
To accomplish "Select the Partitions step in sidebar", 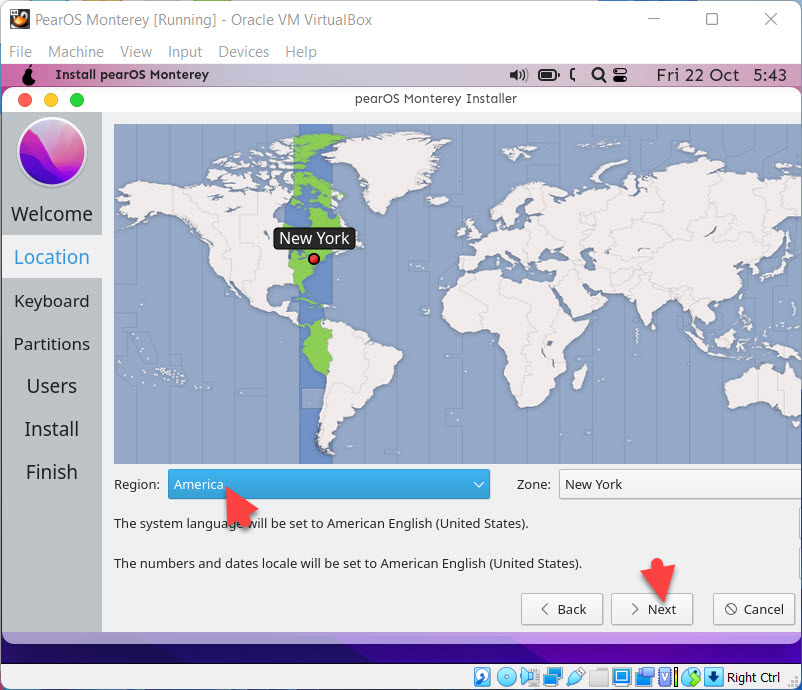I will 52,344.
